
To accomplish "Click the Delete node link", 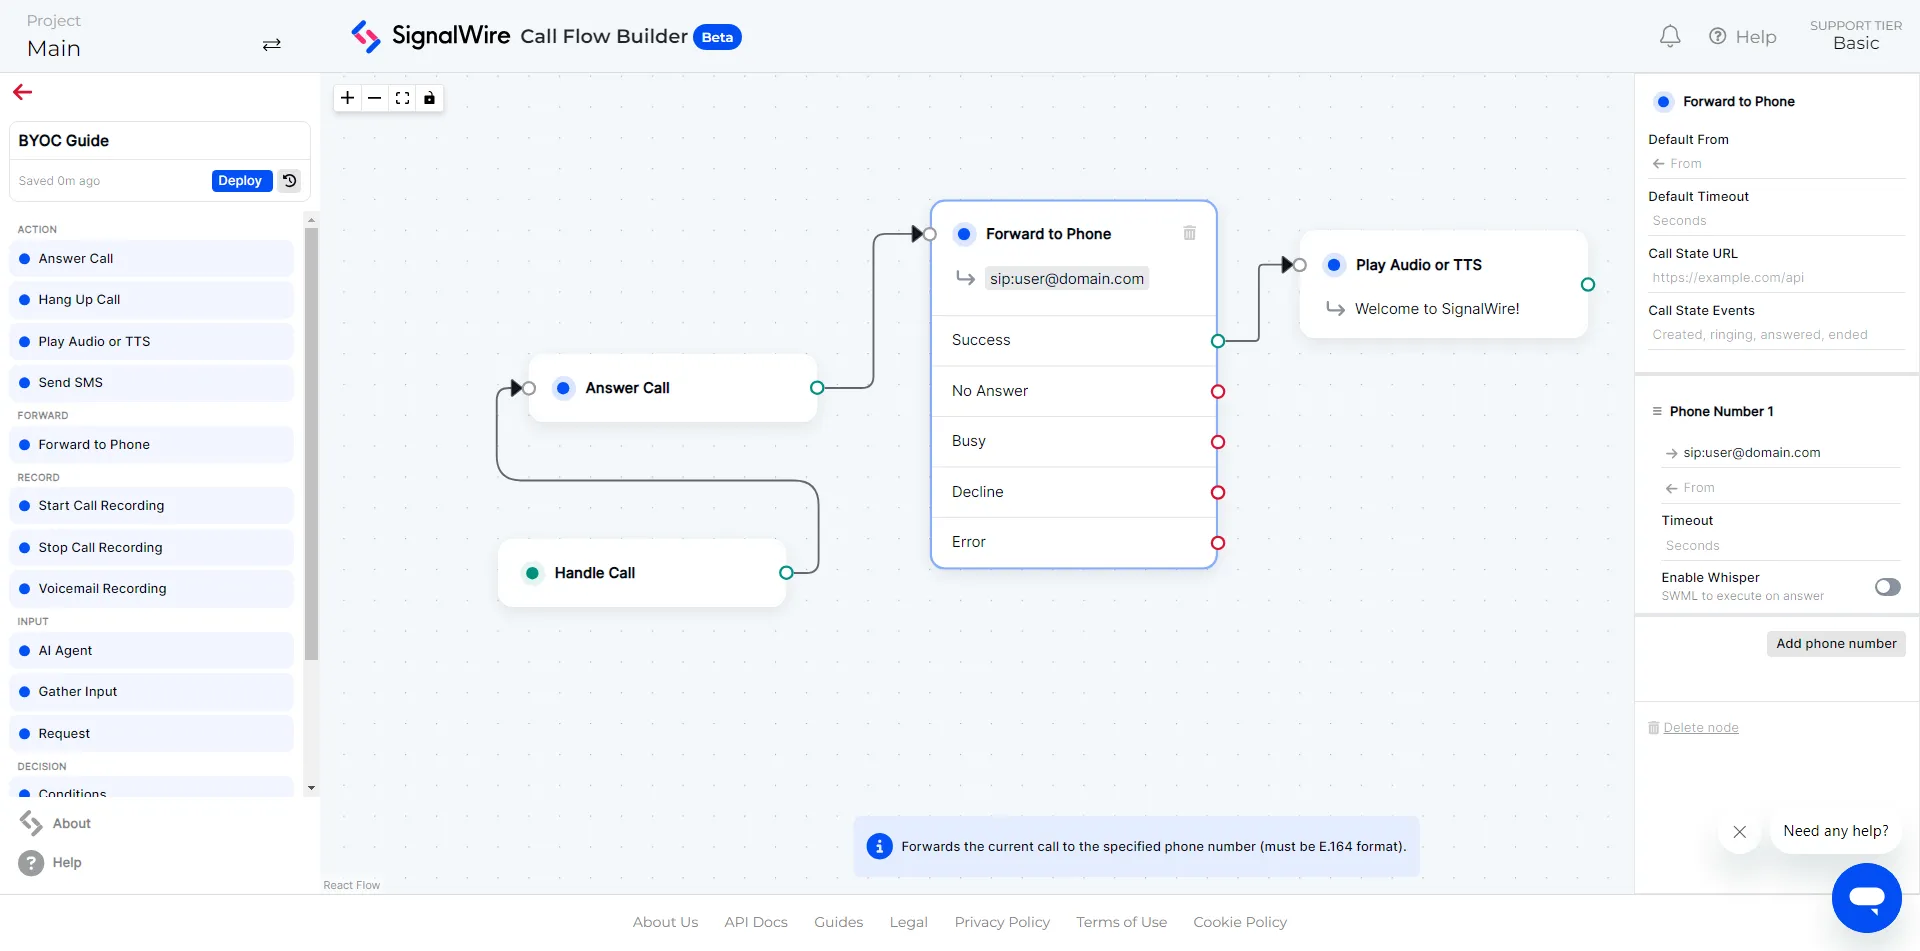I will 1702,727.
